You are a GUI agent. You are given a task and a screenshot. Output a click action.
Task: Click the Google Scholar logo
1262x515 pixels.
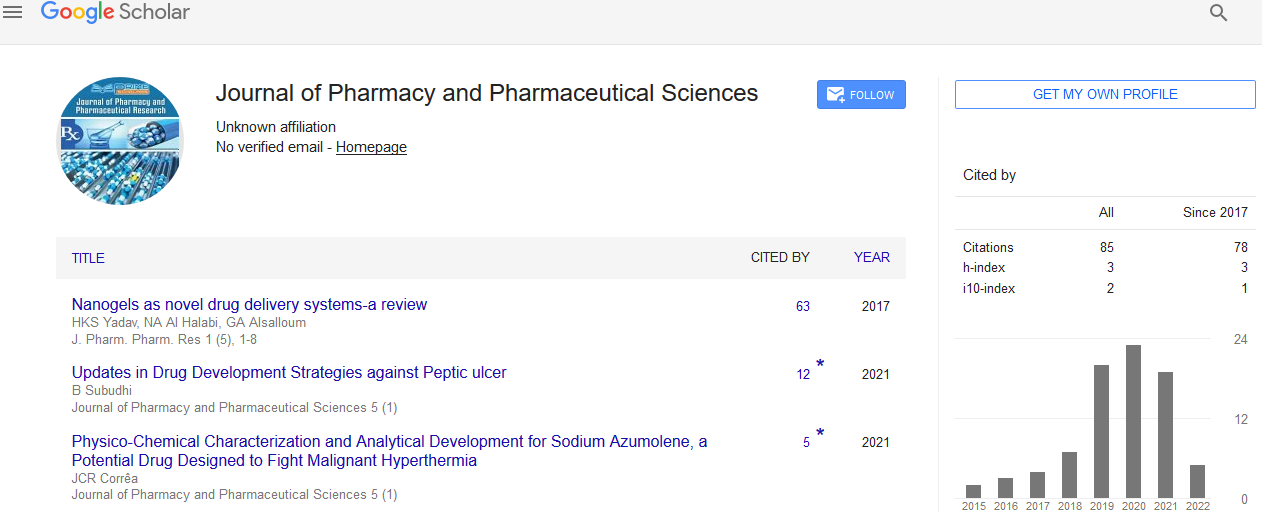click(x=115, y=13)
